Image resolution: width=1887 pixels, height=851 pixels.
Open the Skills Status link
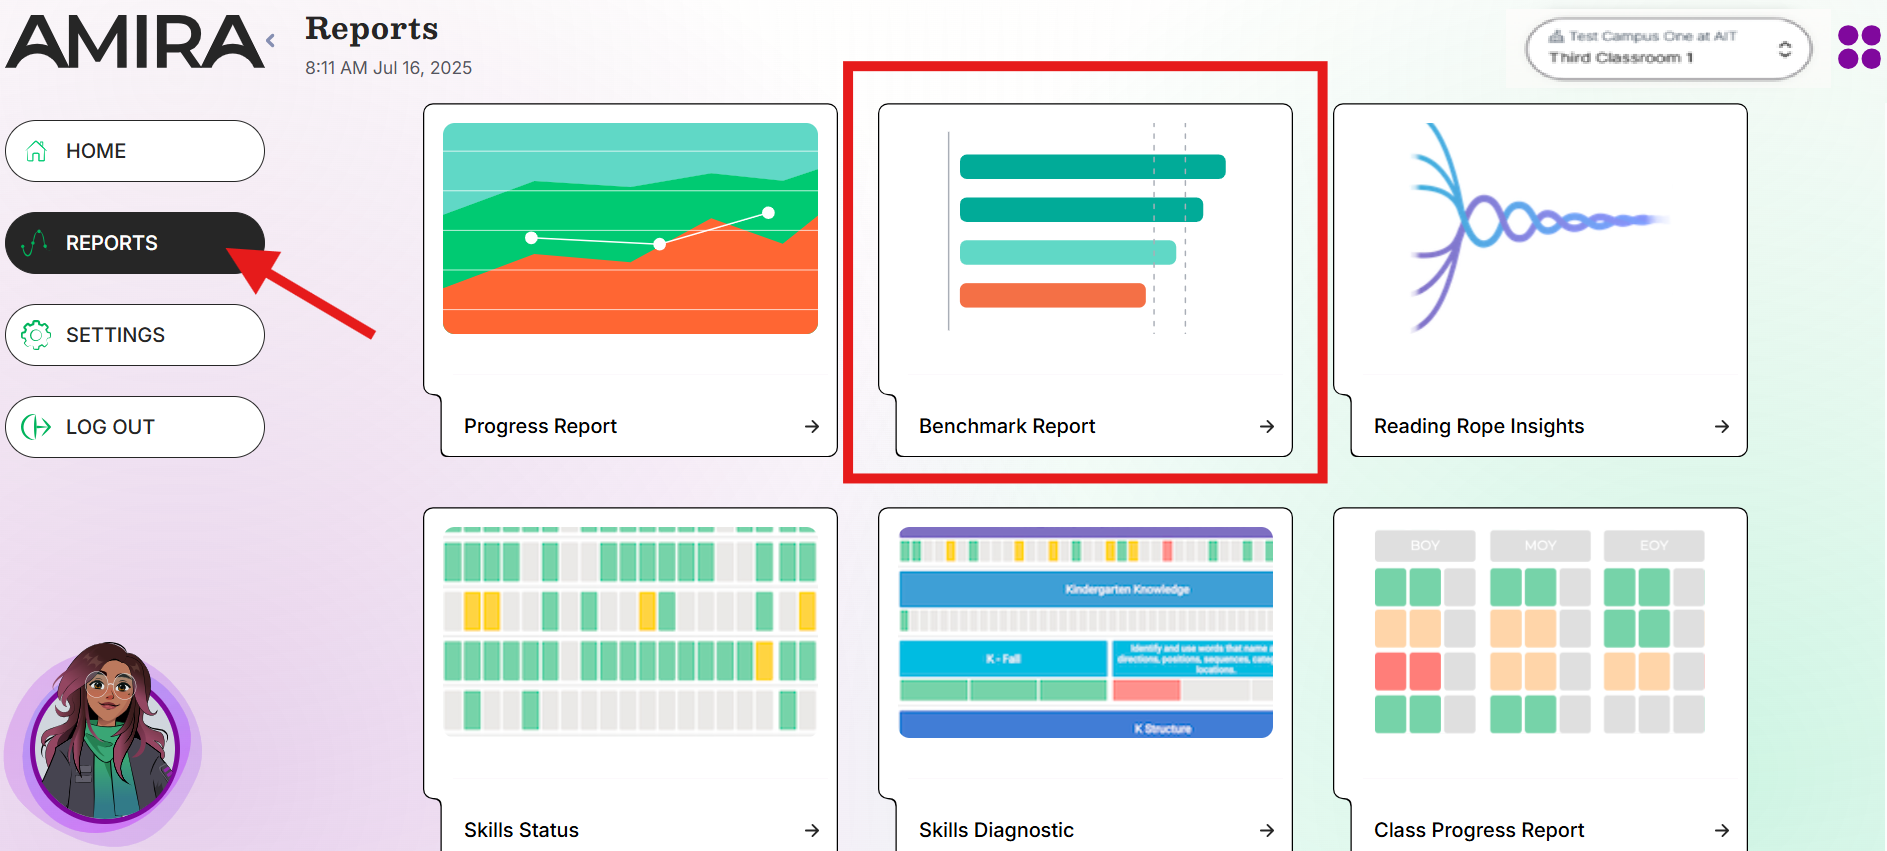(521, 830)
